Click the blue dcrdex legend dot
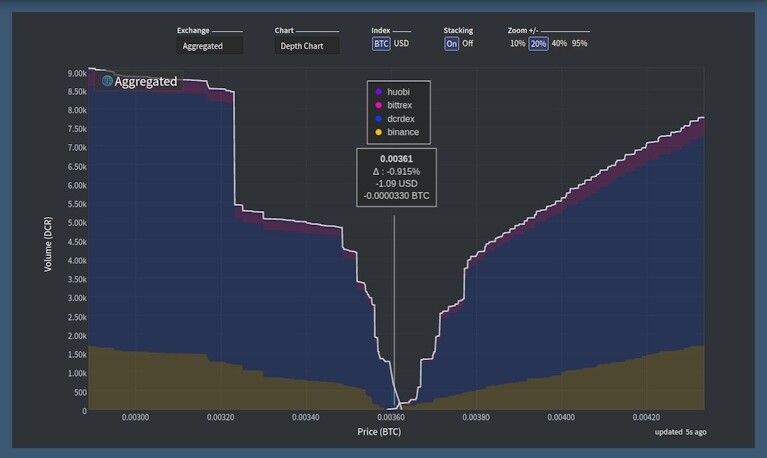767x458 pixels. [378, 119]
